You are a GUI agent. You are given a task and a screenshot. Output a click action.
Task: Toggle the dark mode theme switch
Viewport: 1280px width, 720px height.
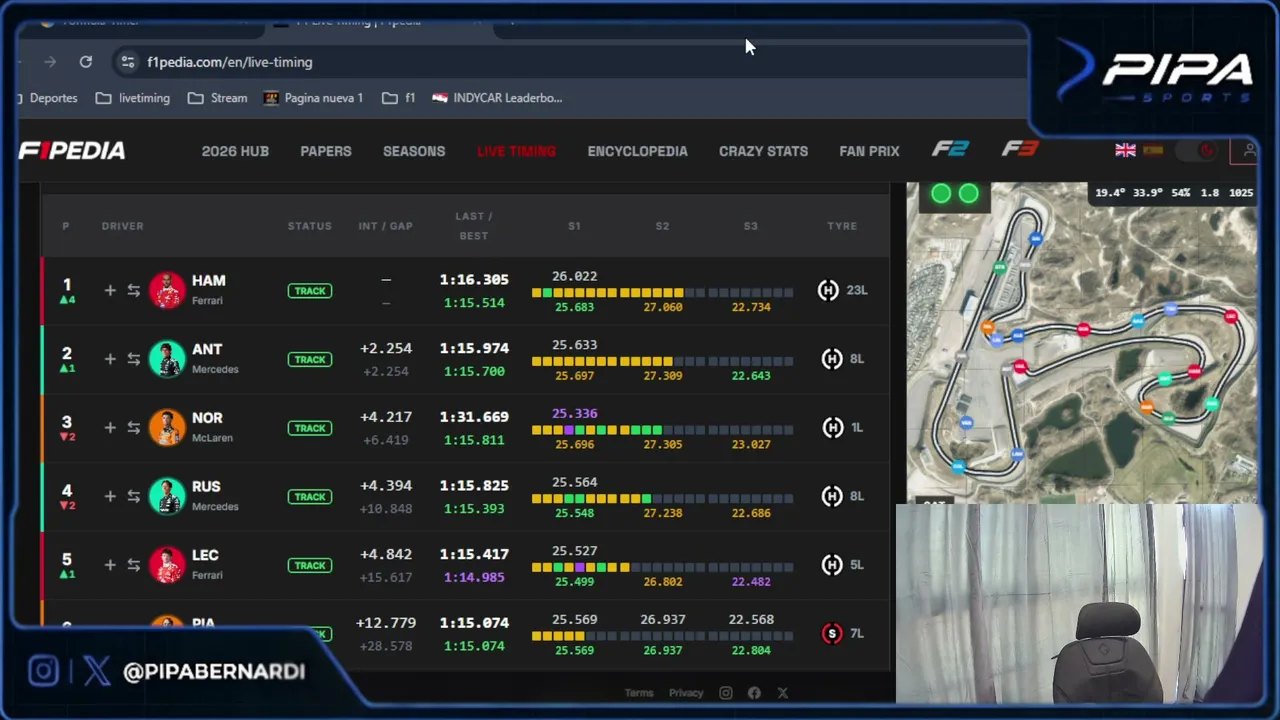[1197, 151]
